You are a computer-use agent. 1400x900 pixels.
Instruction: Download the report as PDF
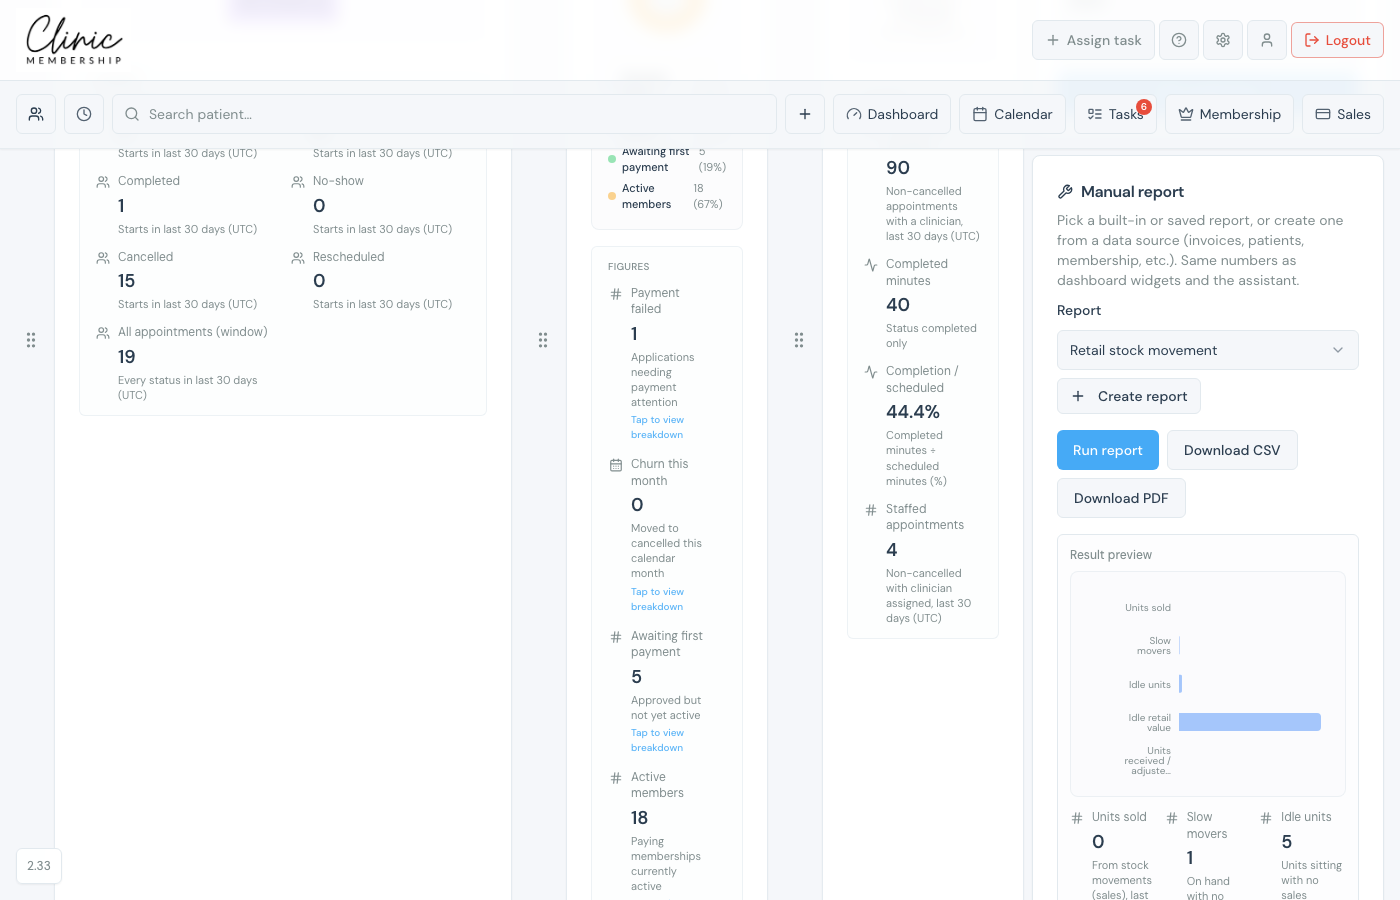(1121, 498)
